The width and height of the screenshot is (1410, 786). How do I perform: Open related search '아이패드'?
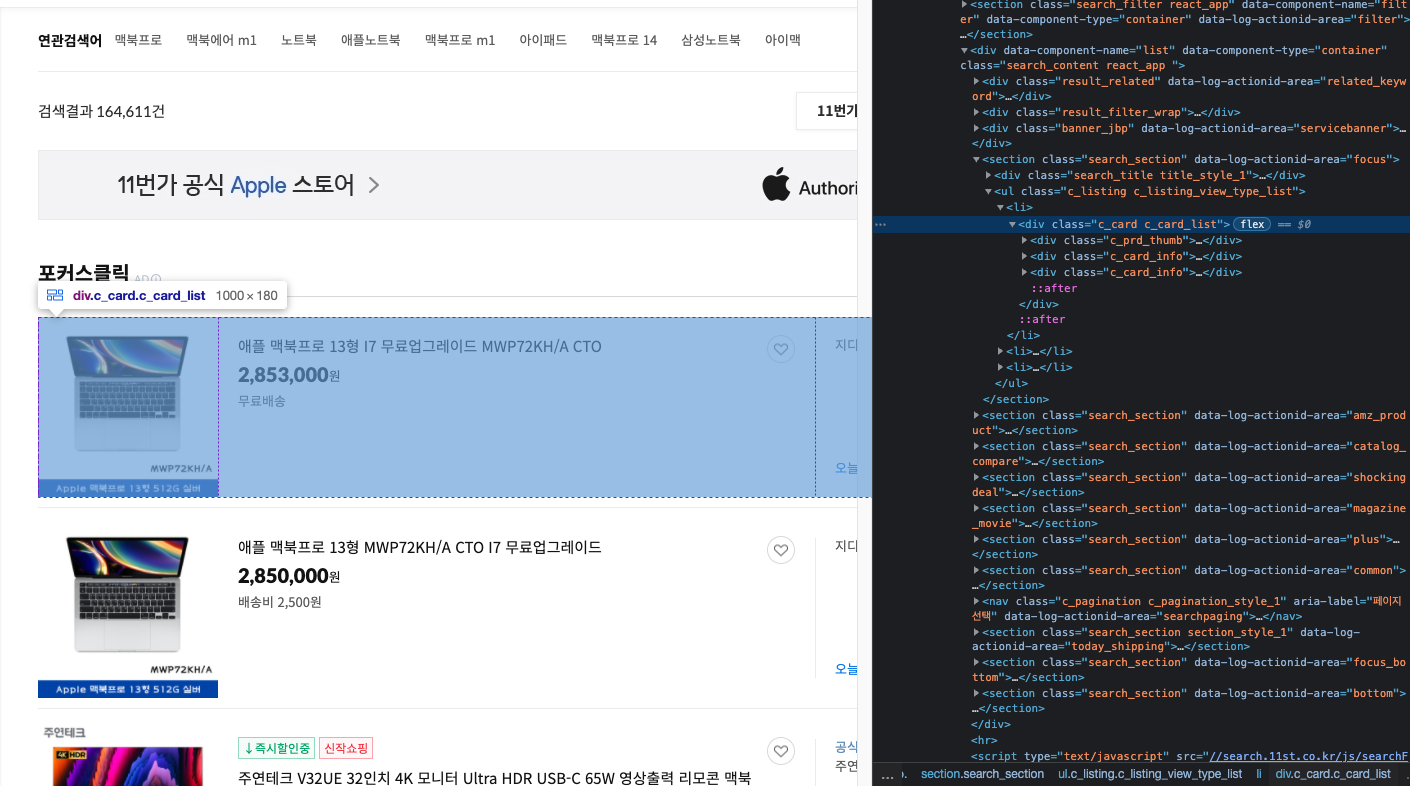click(543, 40)
